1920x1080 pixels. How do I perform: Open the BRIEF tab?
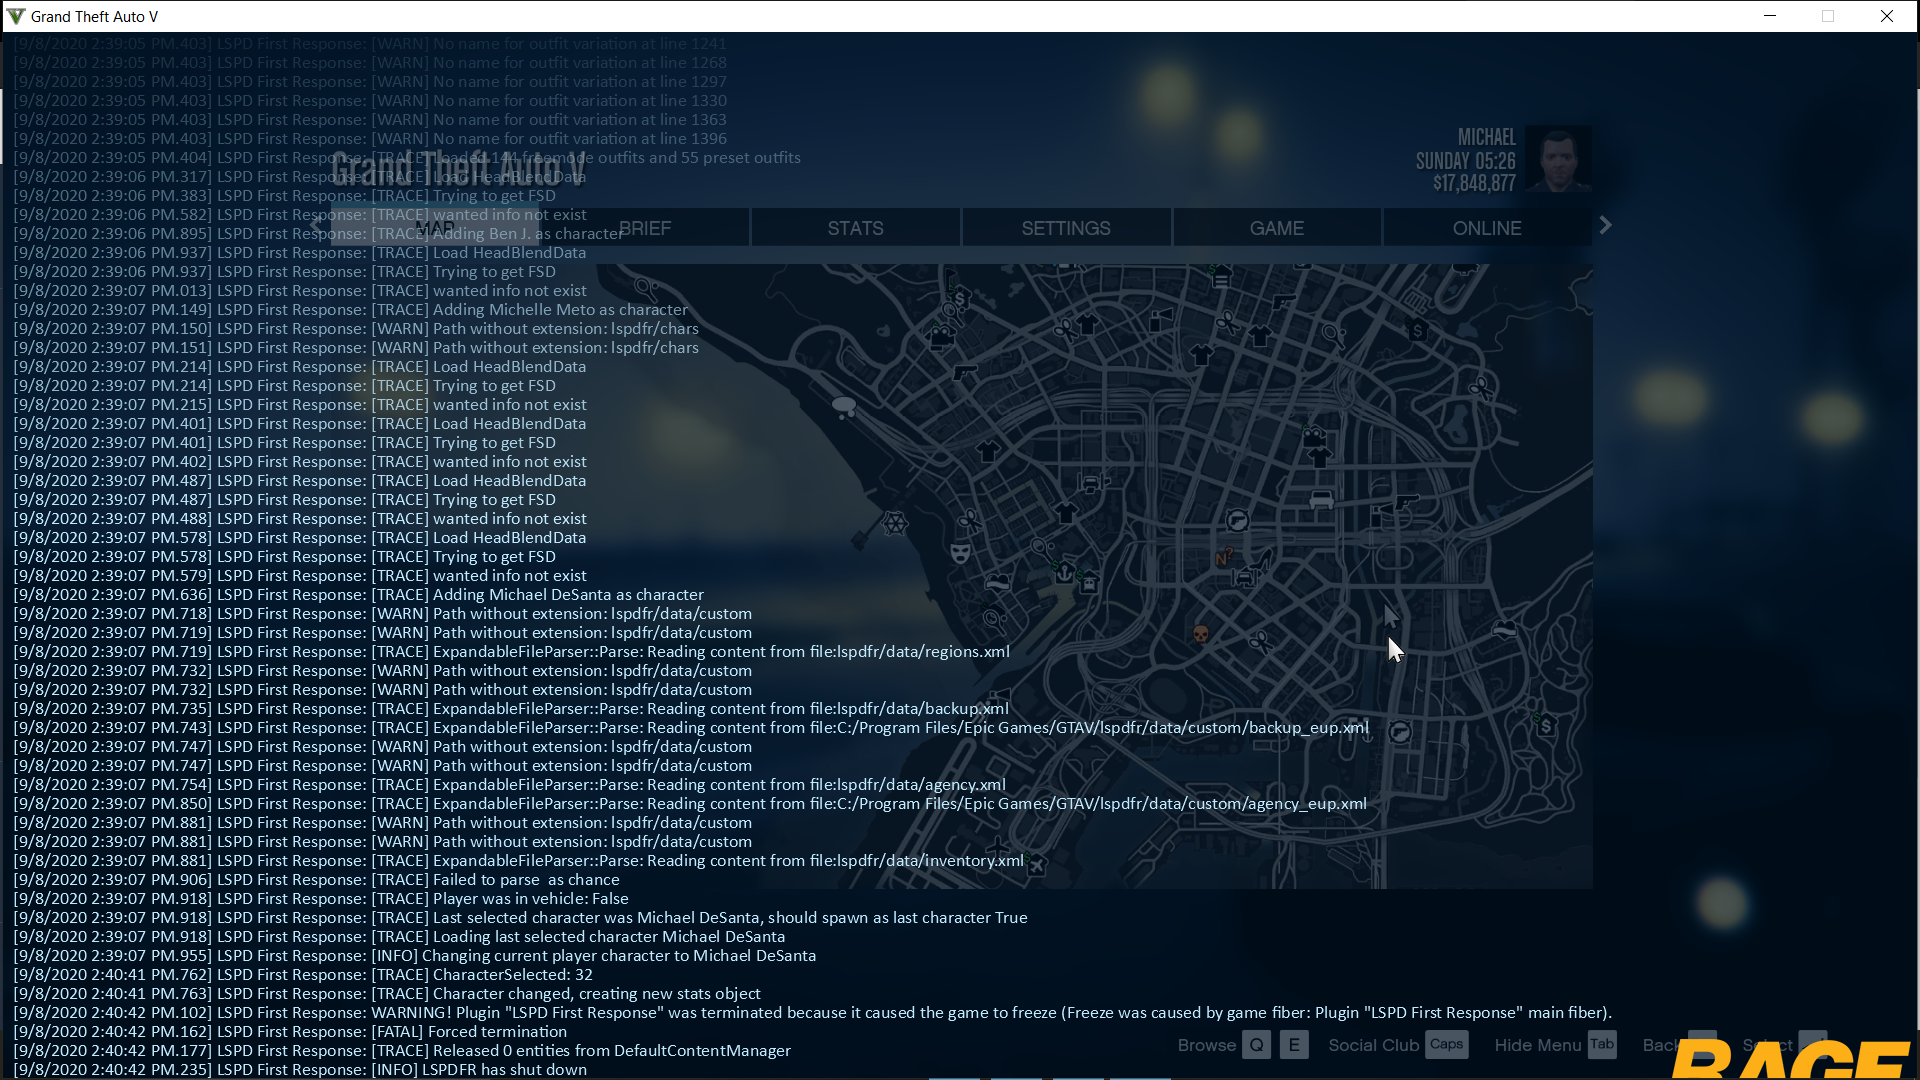point(645,228)
